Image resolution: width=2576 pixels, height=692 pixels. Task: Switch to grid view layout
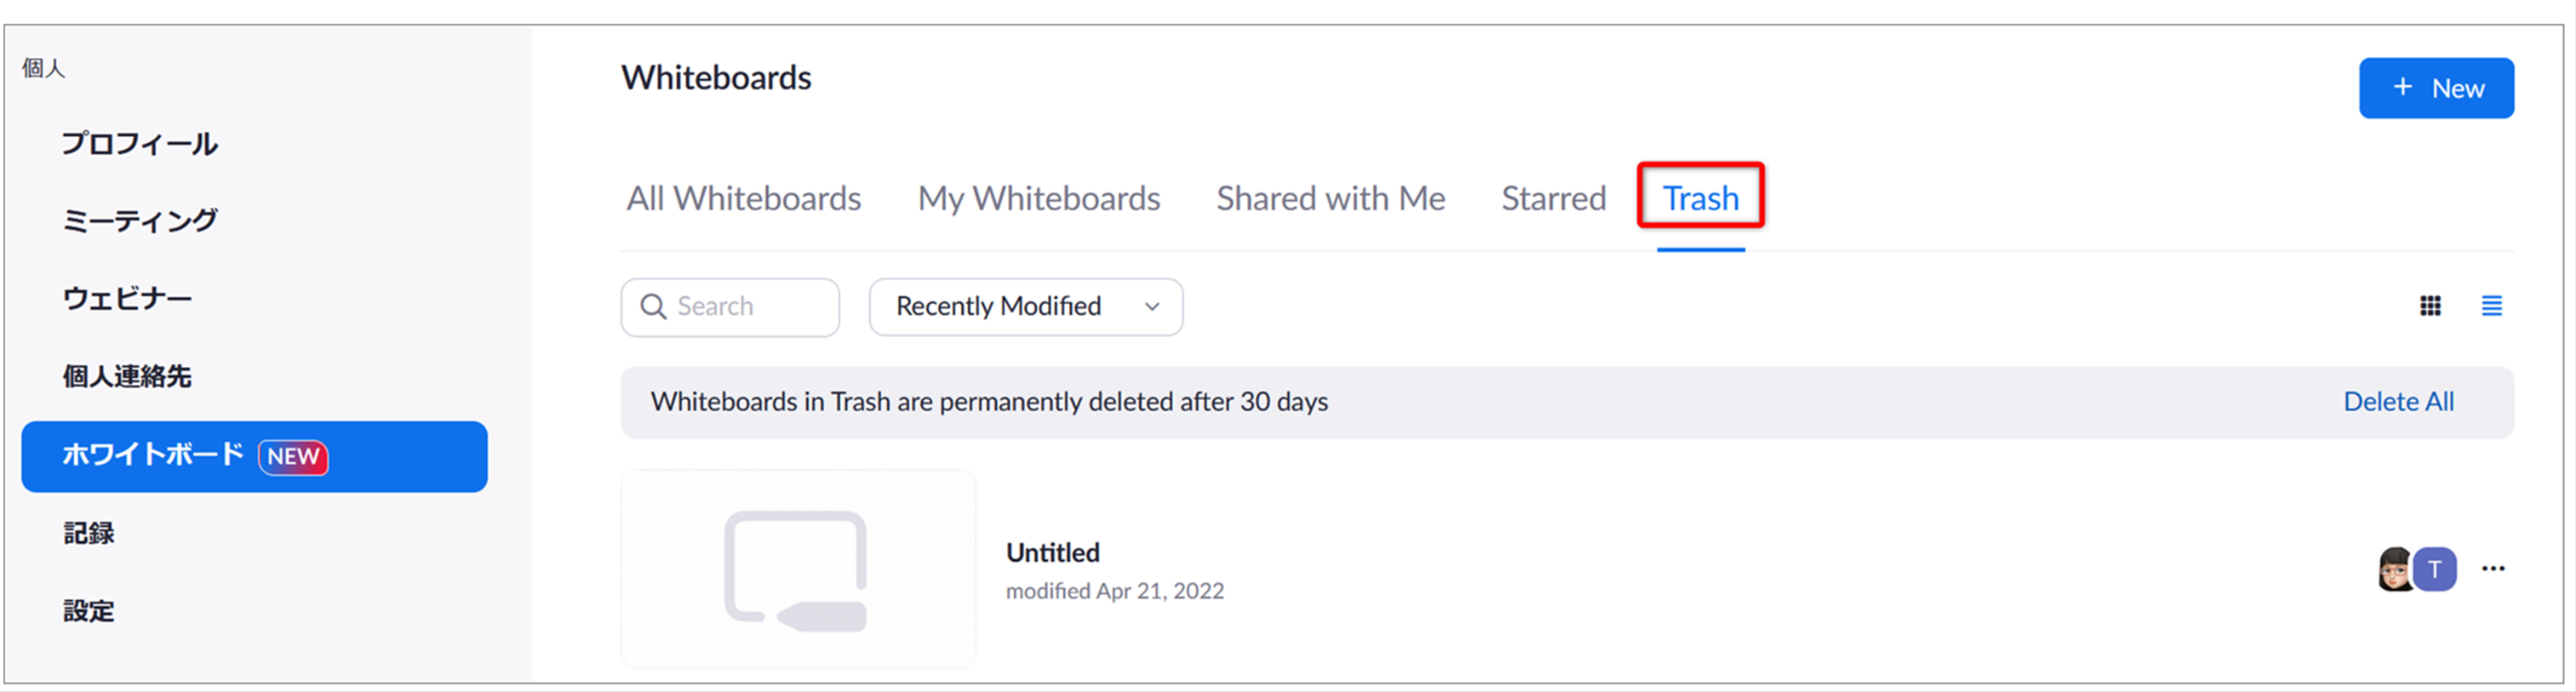point(2430,306)
